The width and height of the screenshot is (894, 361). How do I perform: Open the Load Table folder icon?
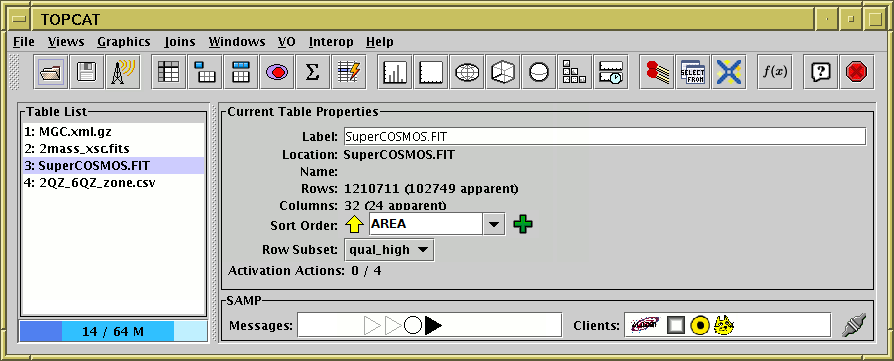[50, 72]
